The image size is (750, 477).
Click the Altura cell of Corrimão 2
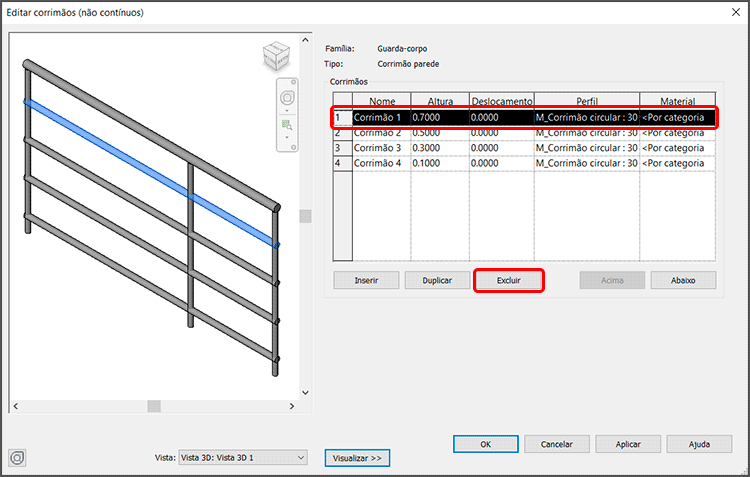pyautogui.click(x=439, y=132)
